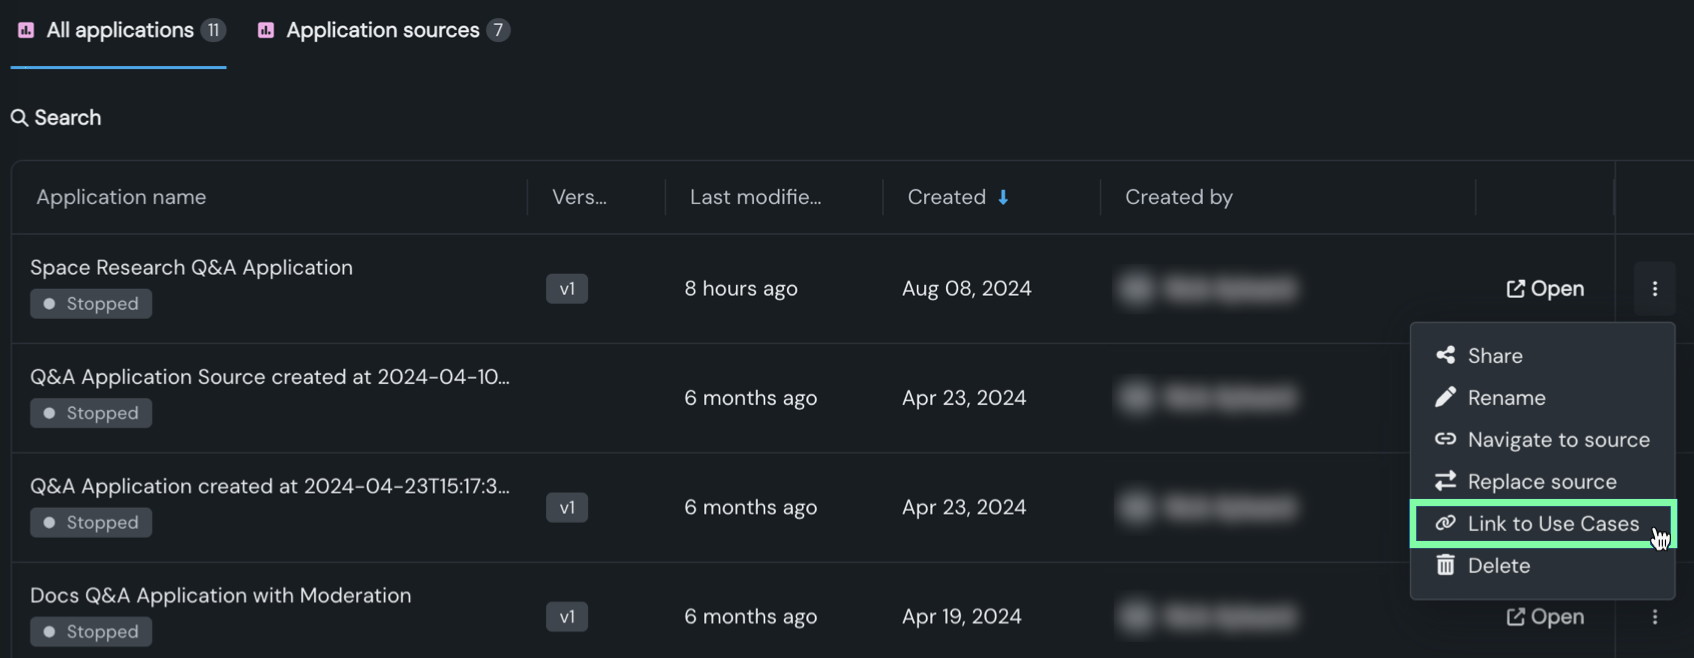Click the Created sort arrow

tap(1003, 197)
